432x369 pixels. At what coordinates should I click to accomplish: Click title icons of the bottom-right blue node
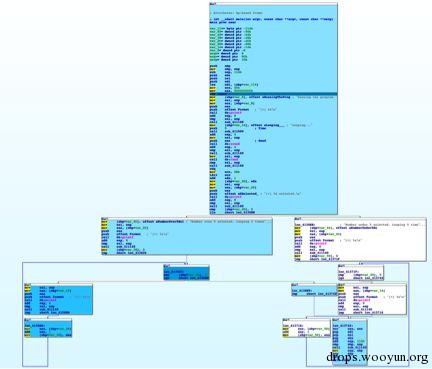coord(336,320)
